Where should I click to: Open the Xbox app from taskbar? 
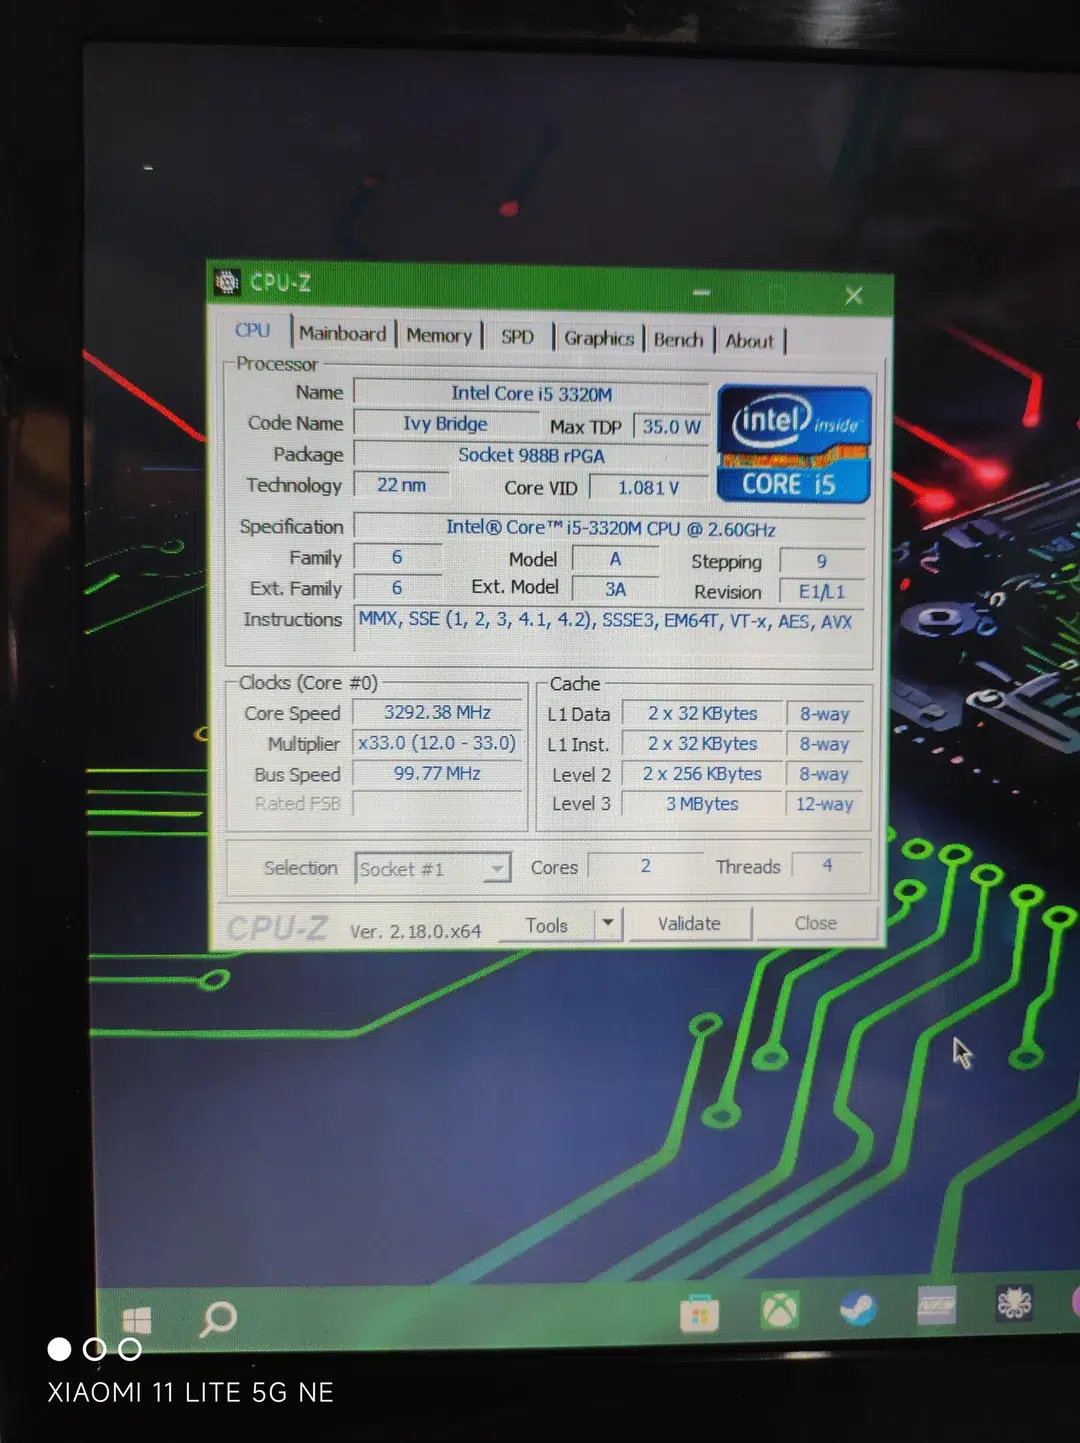780,1309
